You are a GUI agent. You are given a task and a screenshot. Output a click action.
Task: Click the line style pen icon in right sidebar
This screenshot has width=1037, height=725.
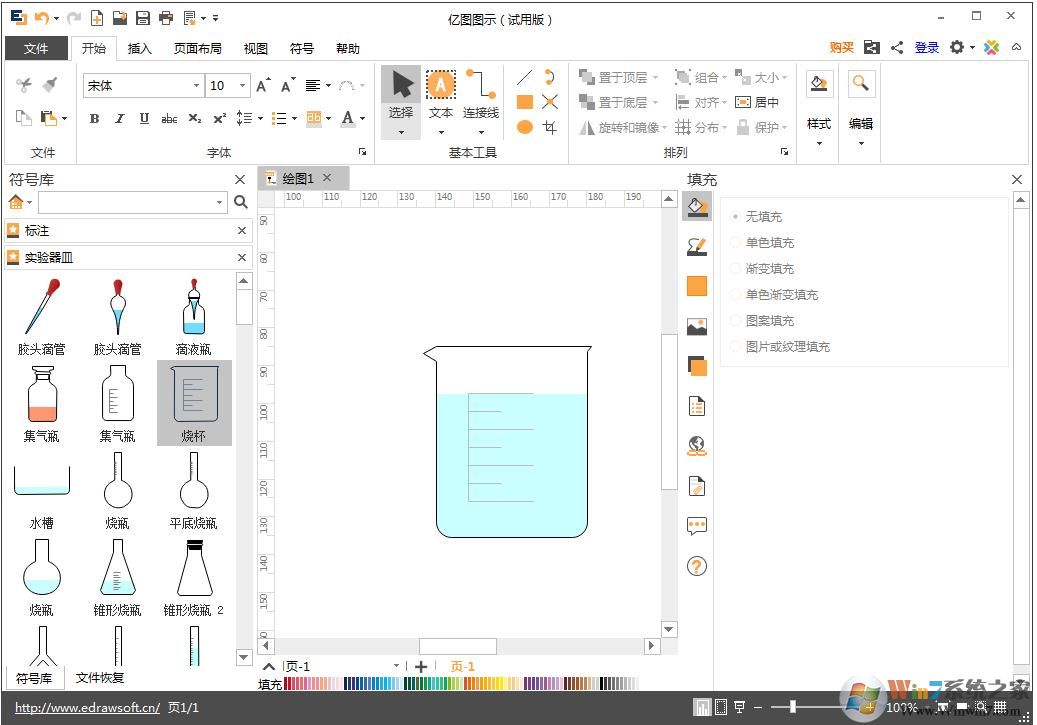coord(697,246)
